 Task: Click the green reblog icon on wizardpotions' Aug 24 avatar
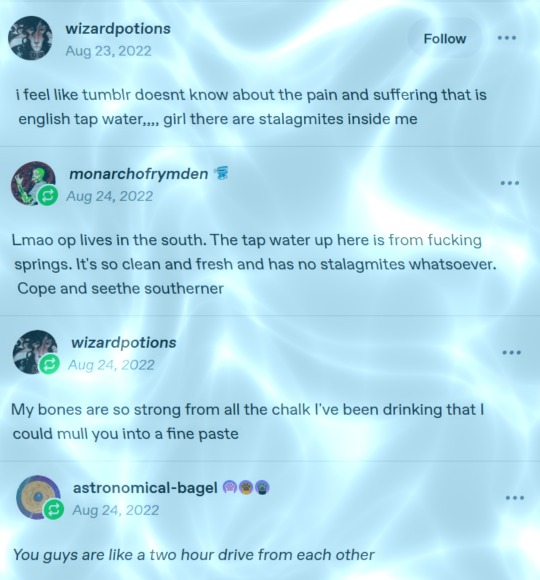(x=49, y=364)
